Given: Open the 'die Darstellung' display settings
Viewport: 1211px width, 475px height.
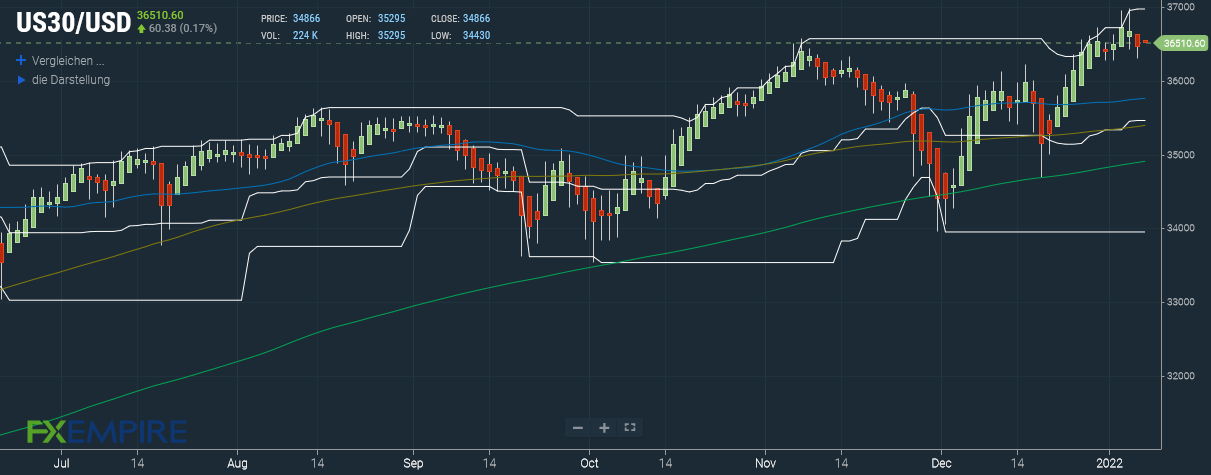Looking at the screenshot, I should [71, 79].
